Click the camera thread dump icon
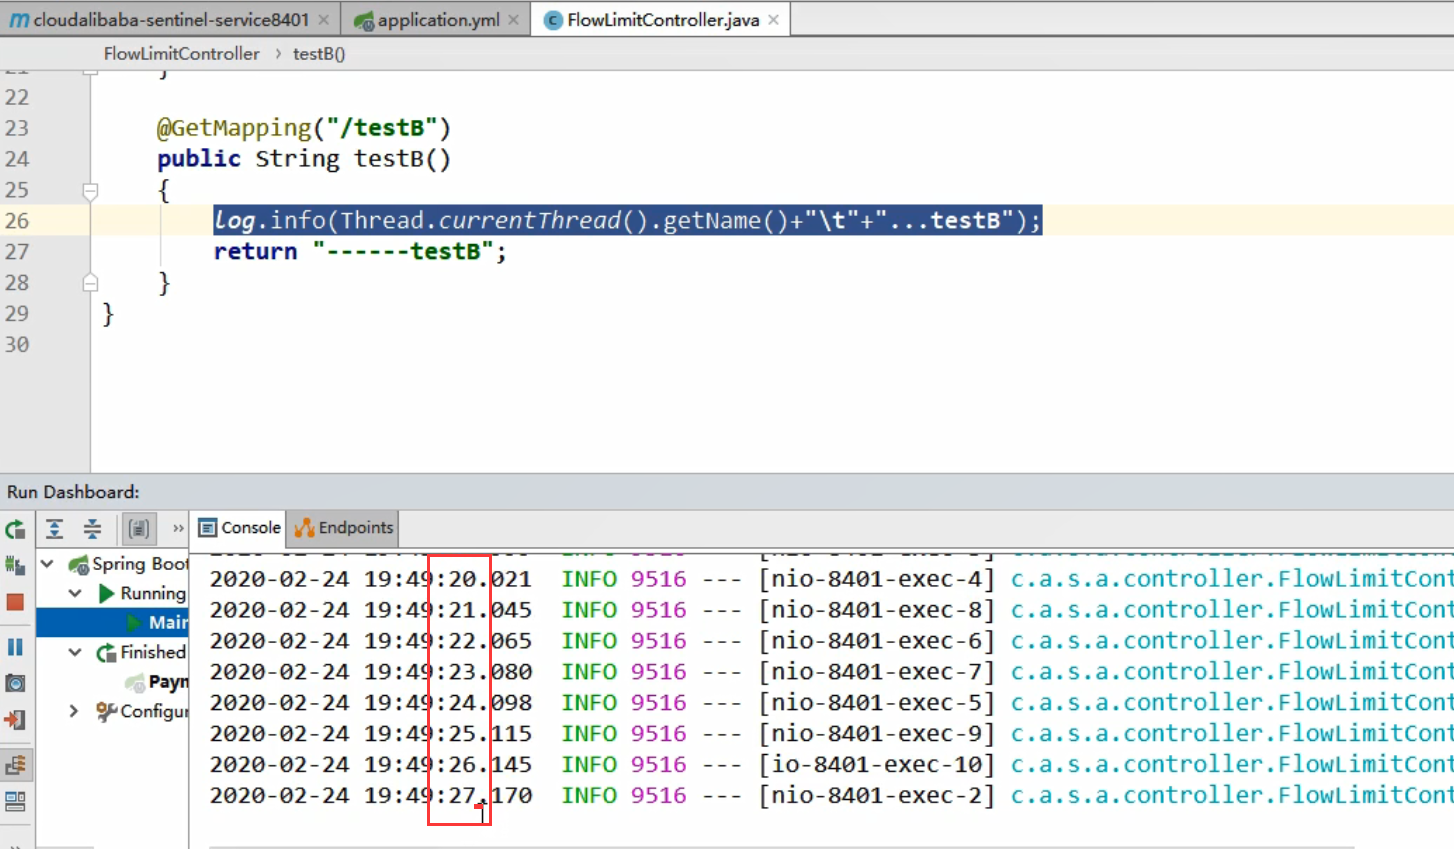This screenshot has width=1454, height=849. 15,683
